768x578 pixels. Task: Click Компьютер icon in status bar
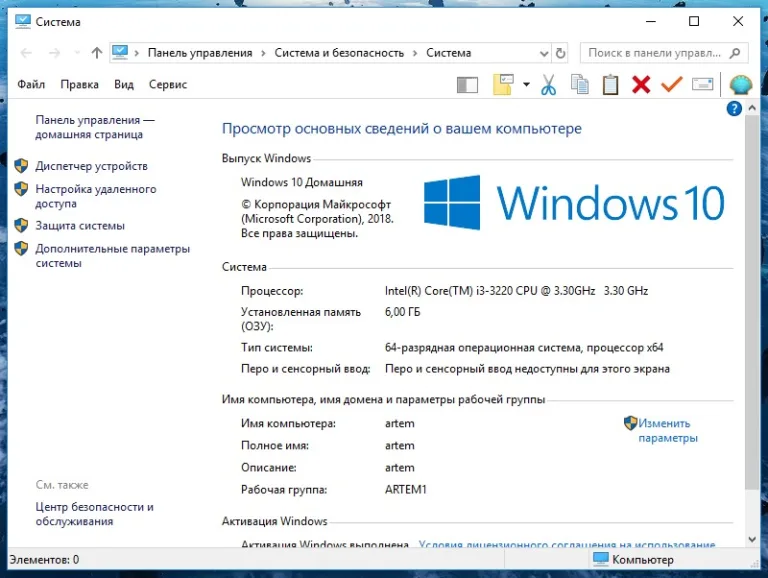point(600,559)
